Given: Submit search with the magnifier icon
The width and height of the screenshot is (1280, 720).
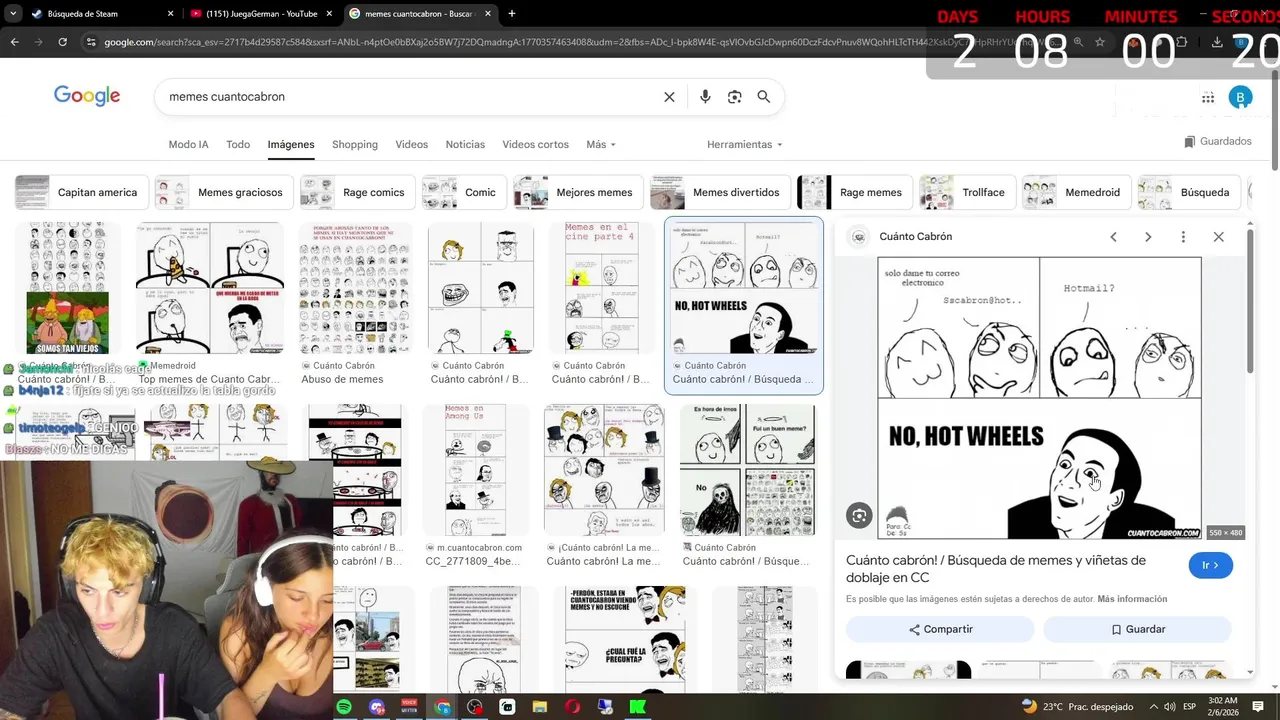Looking at the screenshot, I should [763, 97].
